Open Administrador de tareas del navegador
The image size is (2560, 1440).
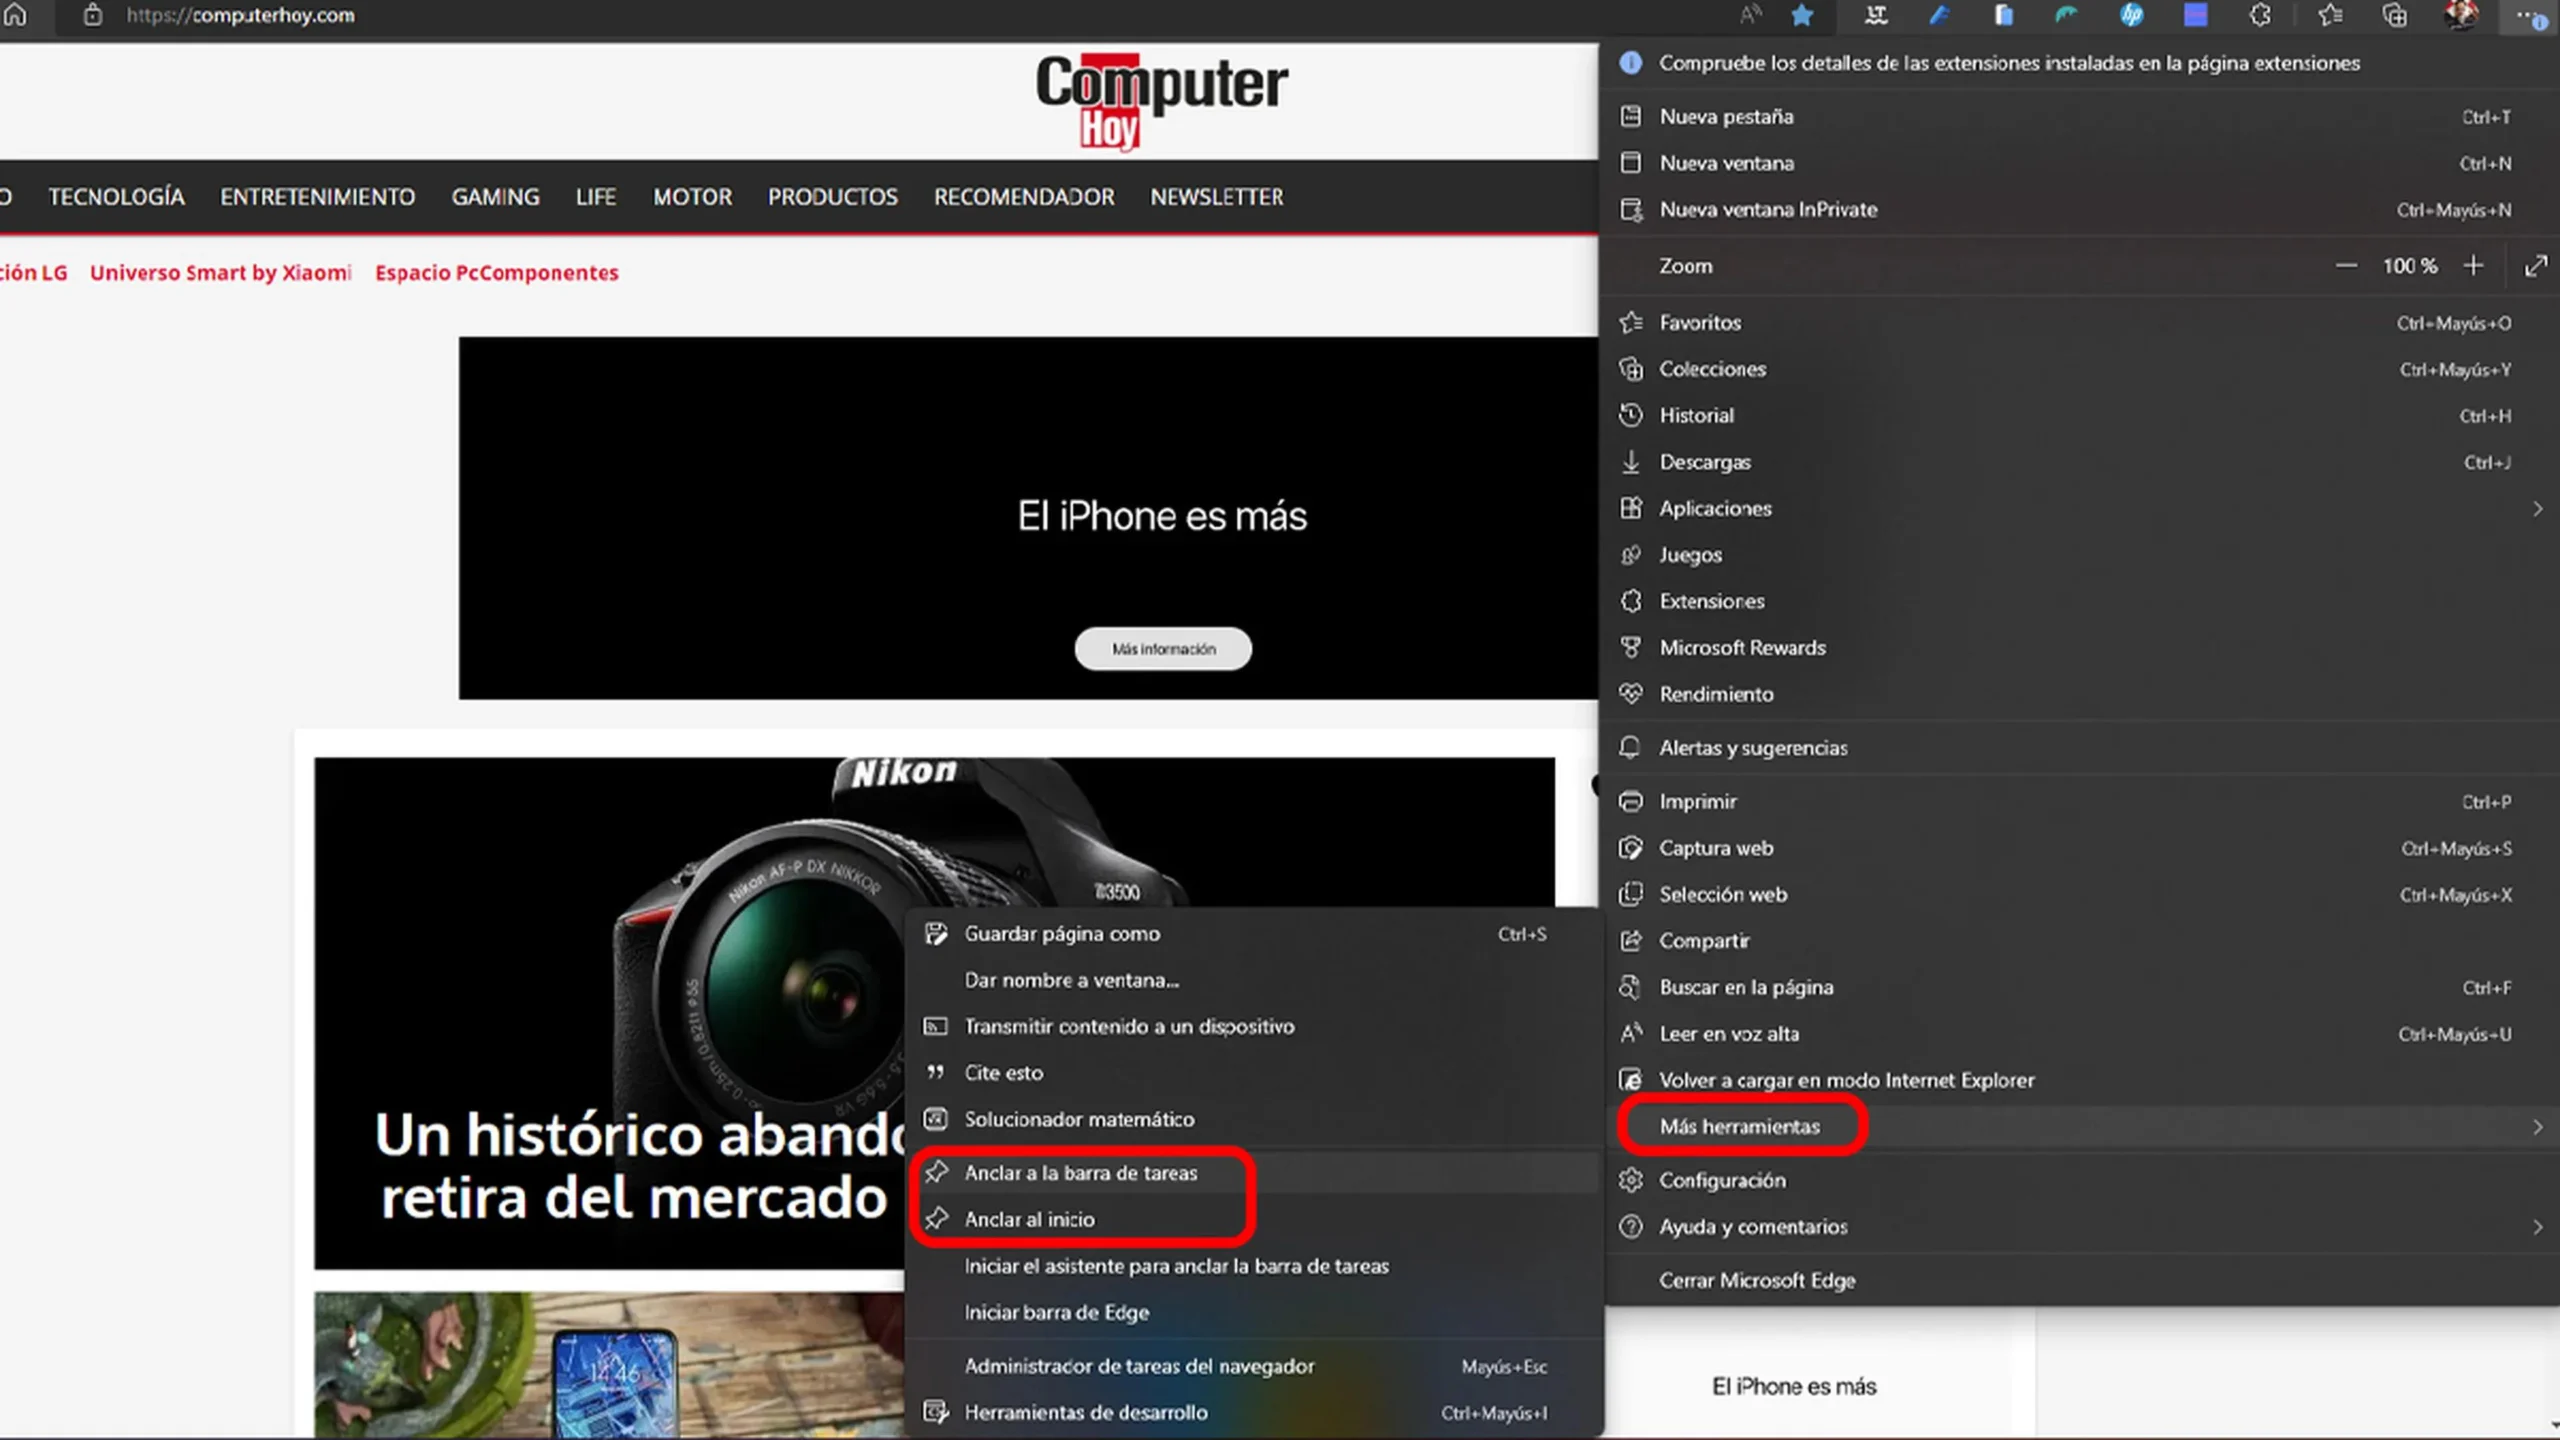pyautogui.click(x=1255, y=1366)
